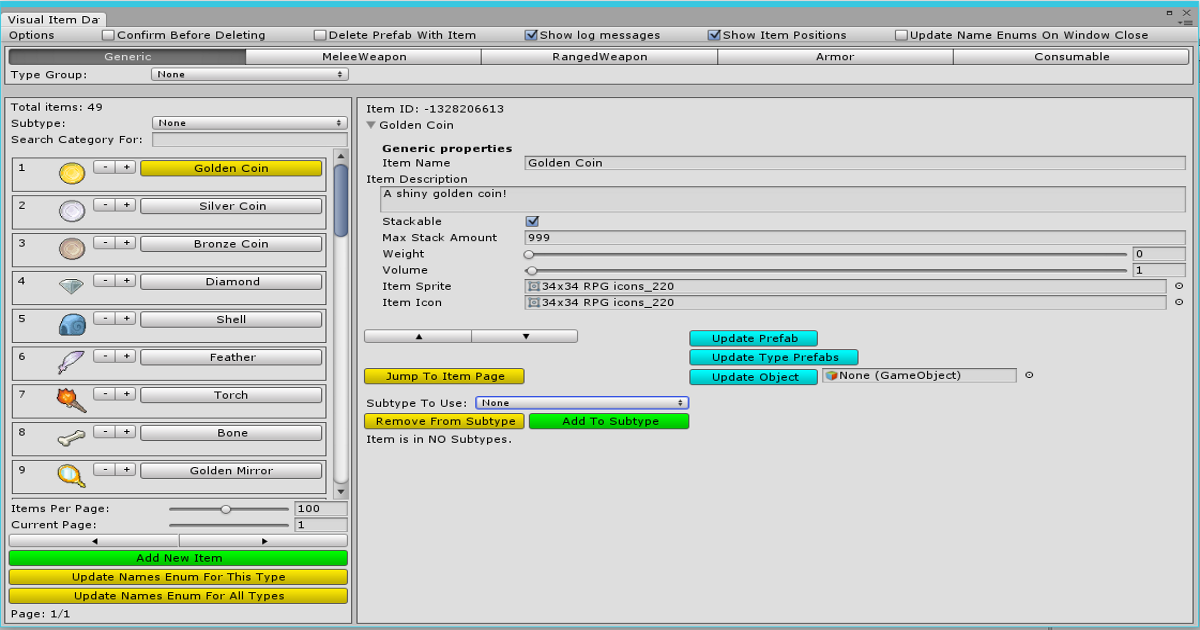The image size is (1200, 630).
Task: Uncheck the Stackable checkbox
Action: 533,221
